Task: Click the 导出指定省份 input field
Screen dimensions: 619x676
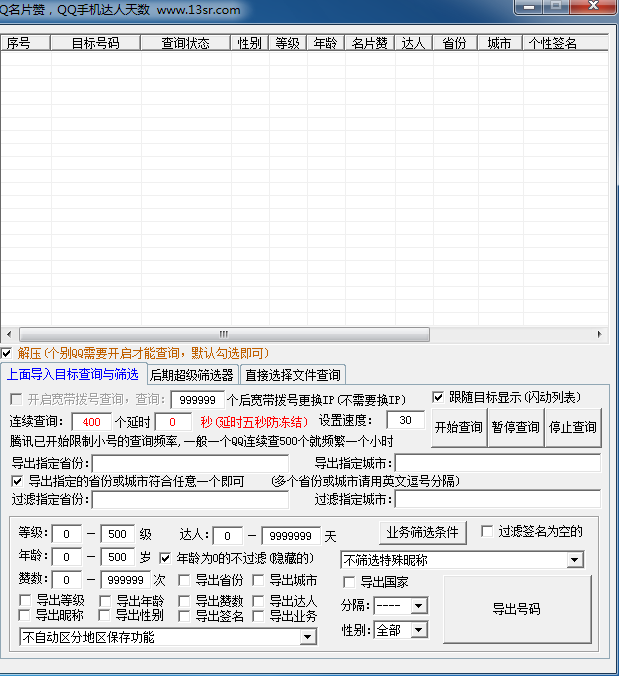Action: (x=190, y=463)
